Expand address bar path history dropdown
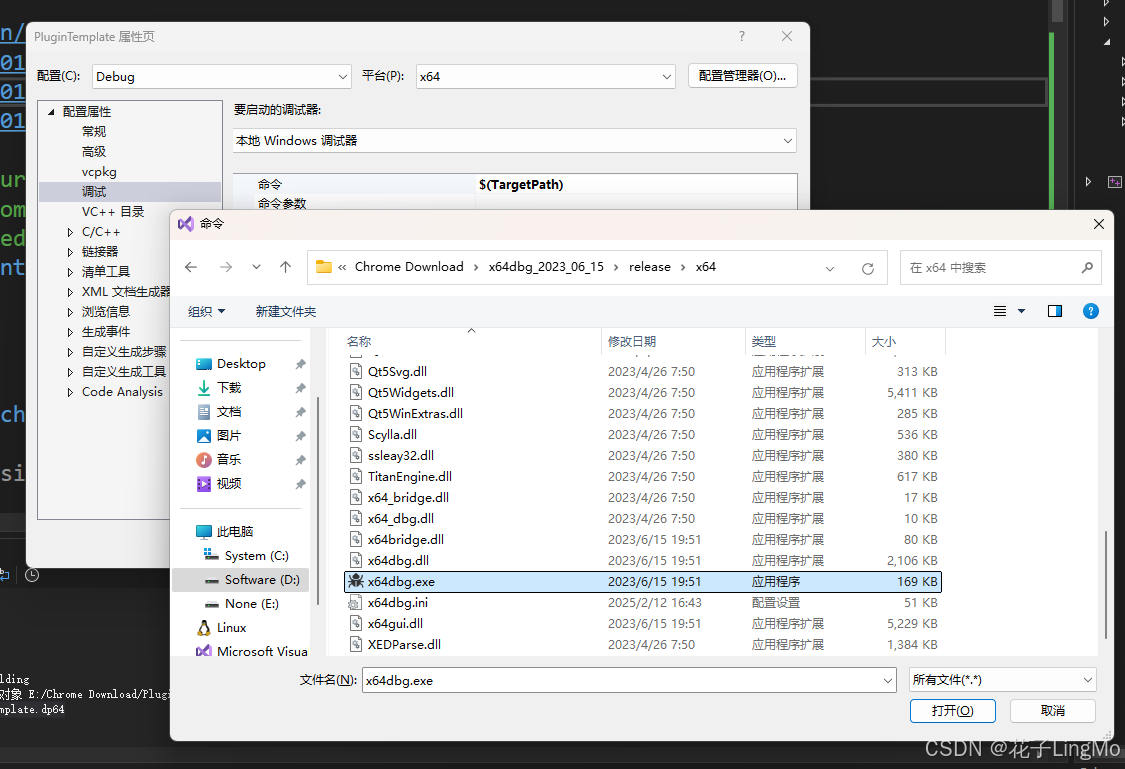This screenshot has height=769, width=1125. (x=830, y=268)
